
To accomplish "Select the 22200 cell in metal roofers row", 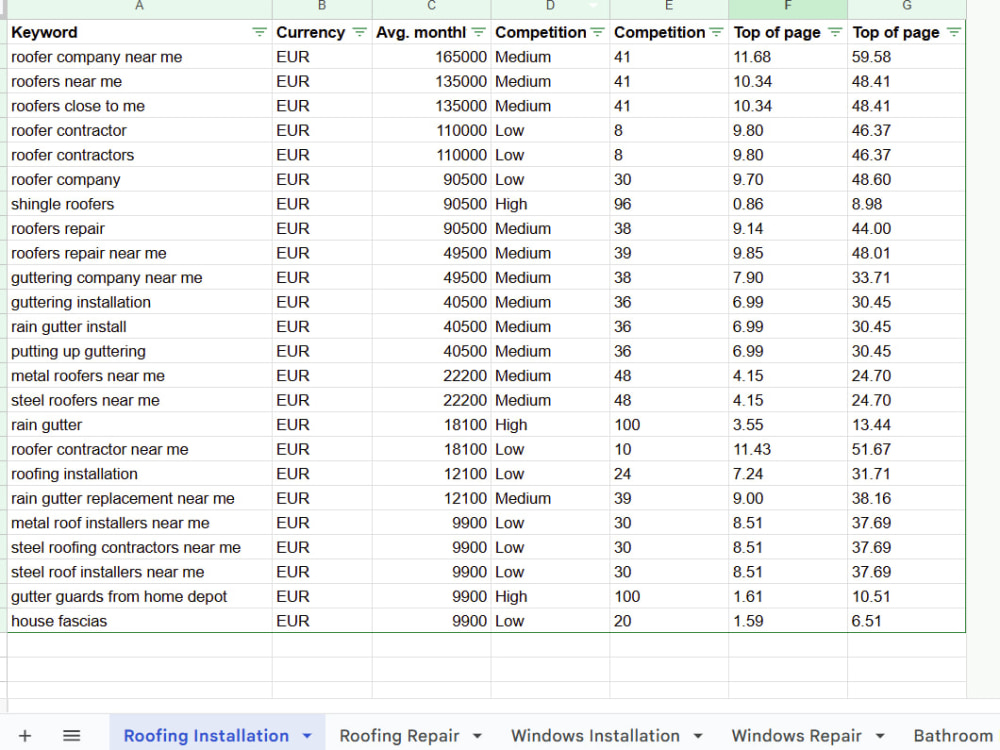I will pos(432,376).
